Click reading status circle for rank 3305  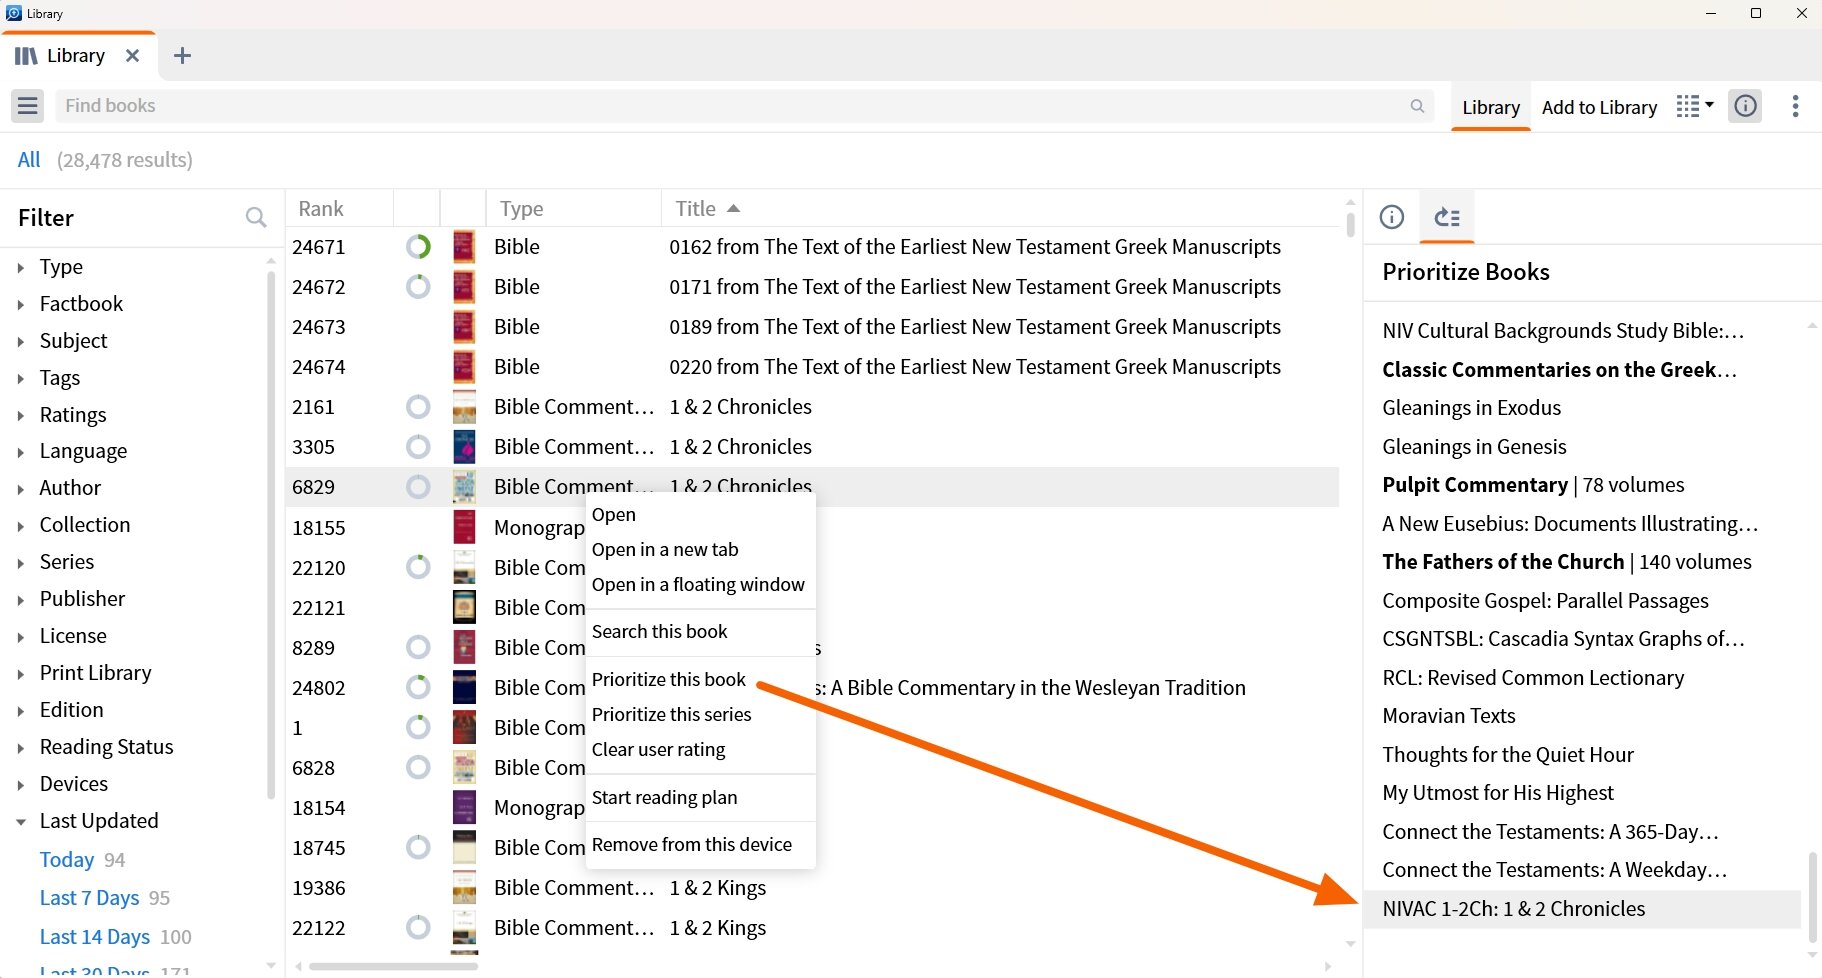click(418, 447)
